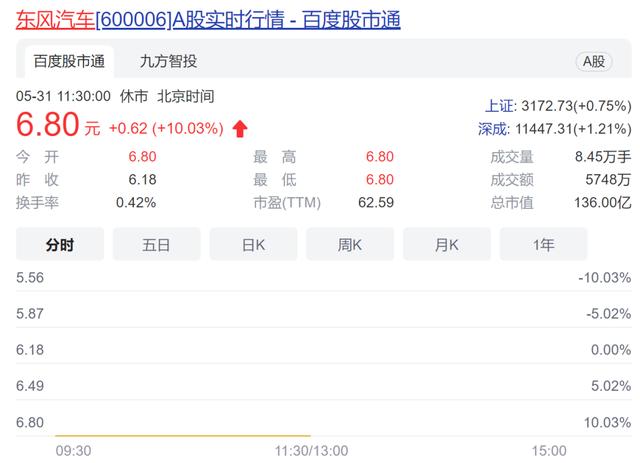The height and width of the screenshot is (463, 640).
Task: Select the 分时 chart tab
Action: 60,245
